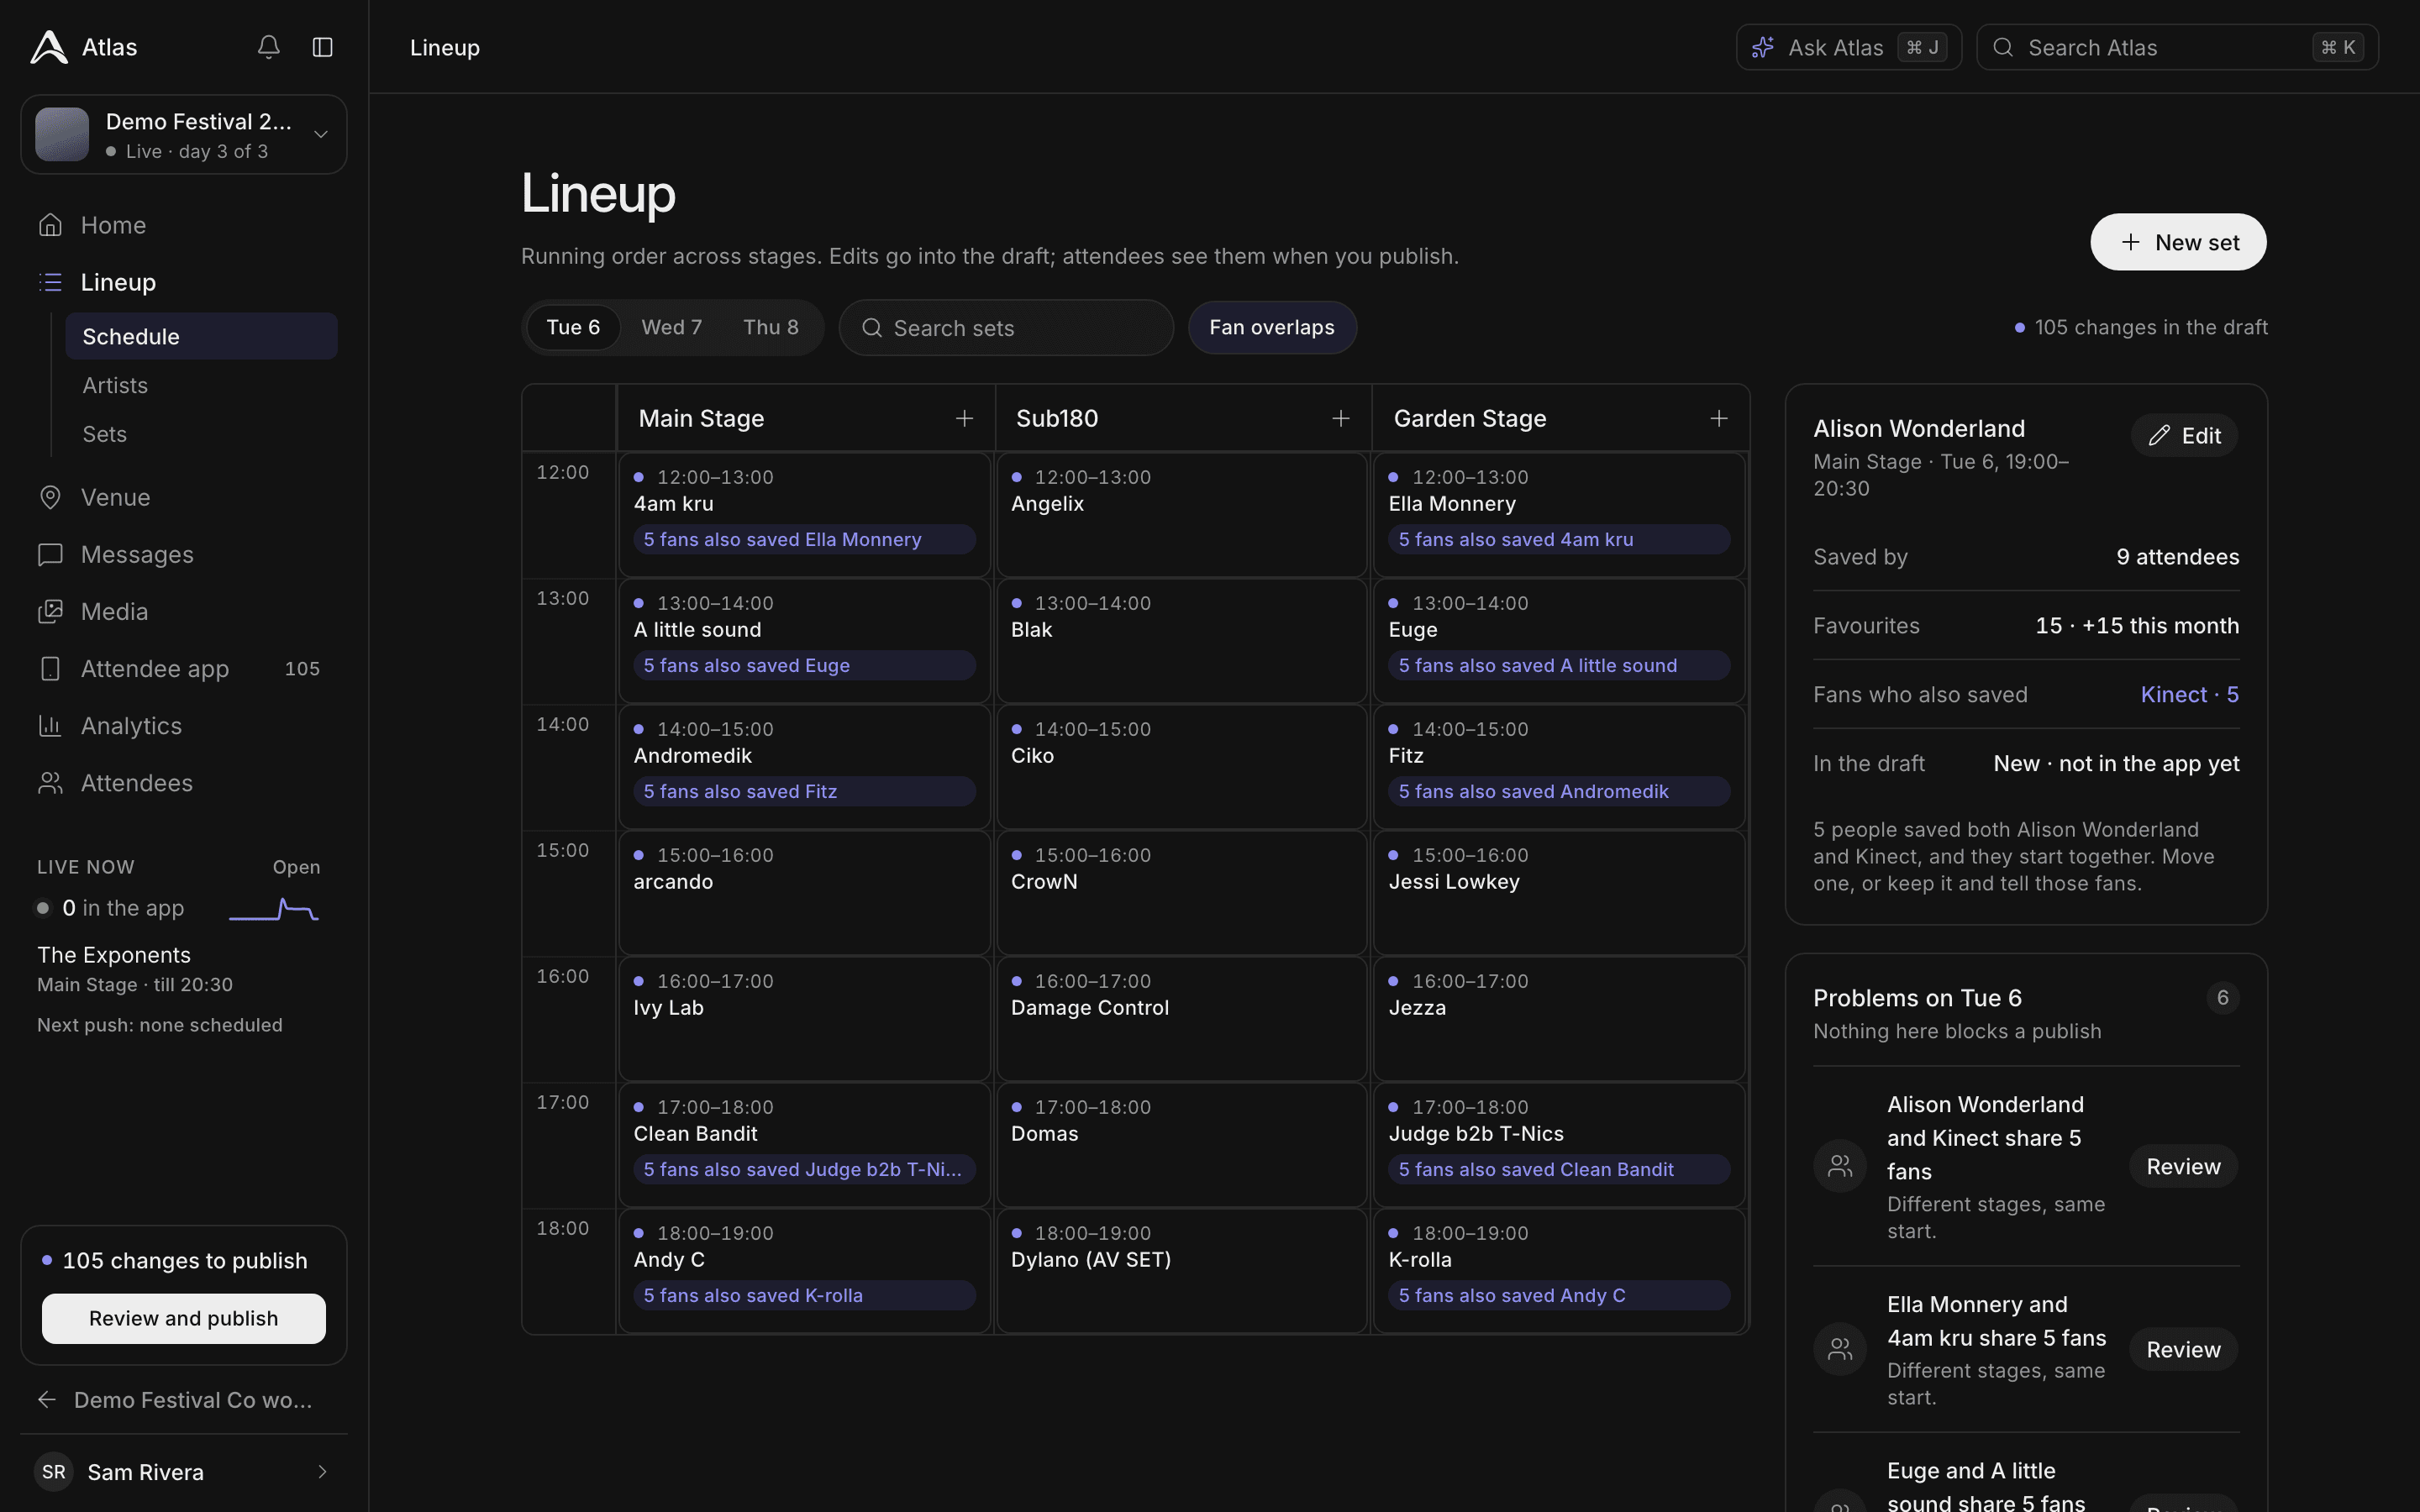Open the Sets subpage
This screenshot has width=2420, height=1512.
click(201, 434)
